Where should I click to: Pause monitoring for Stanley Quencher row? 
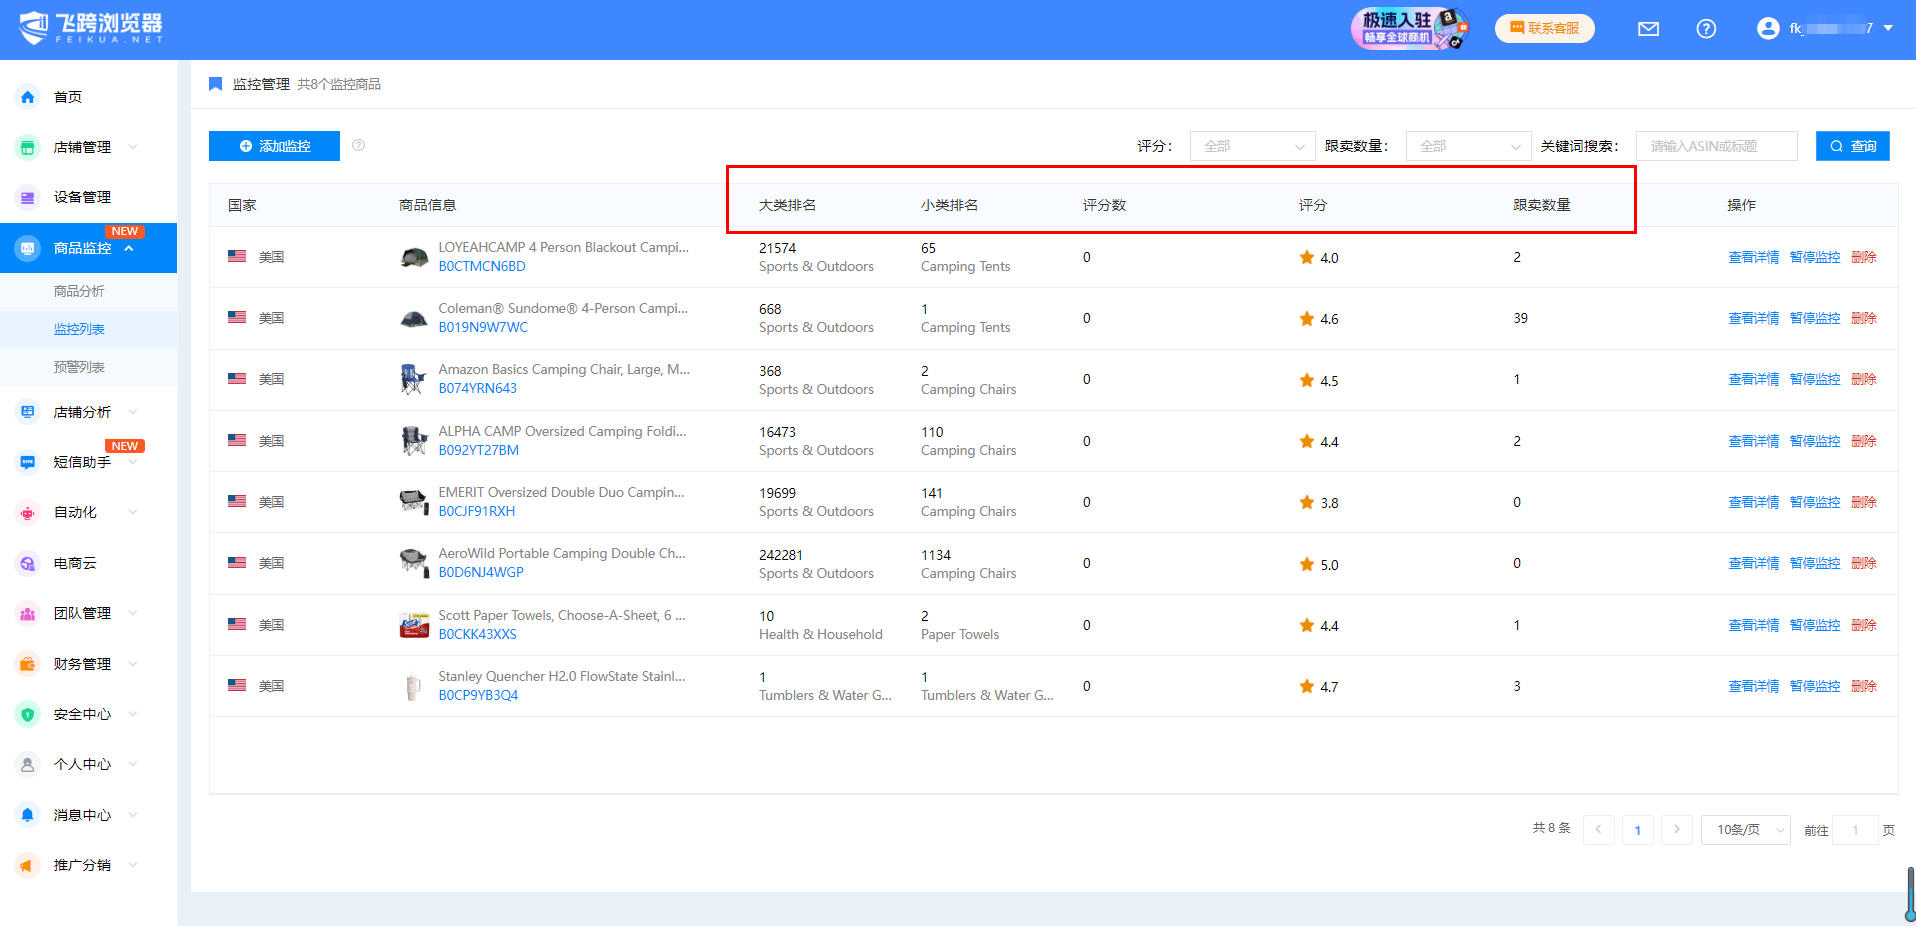[x=1814, y=686]
